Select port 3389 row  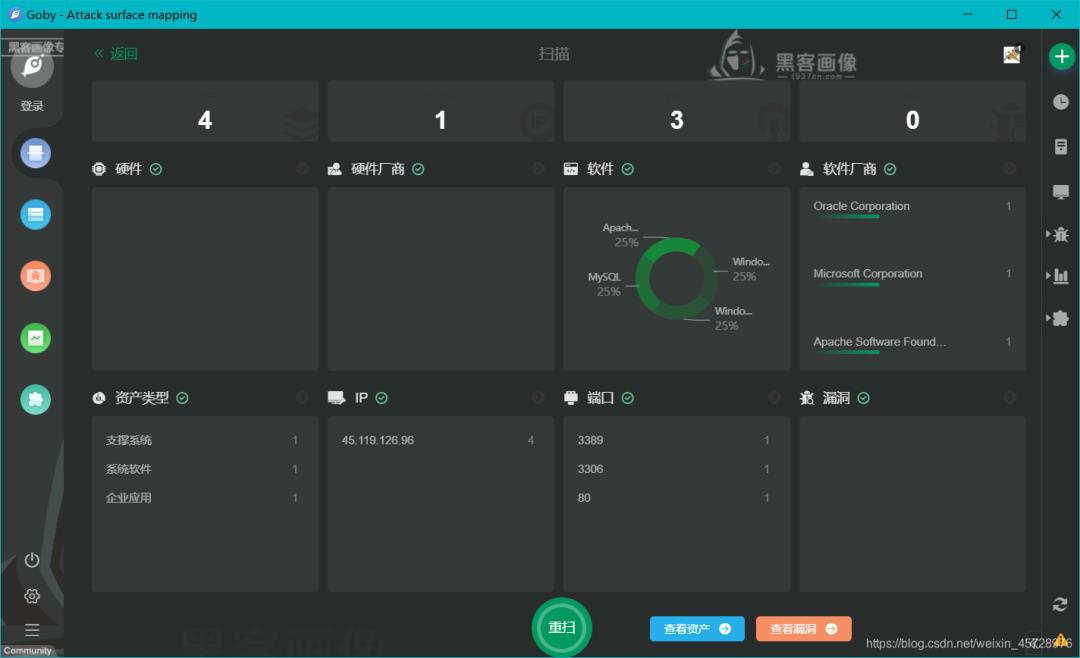(676, 440)
